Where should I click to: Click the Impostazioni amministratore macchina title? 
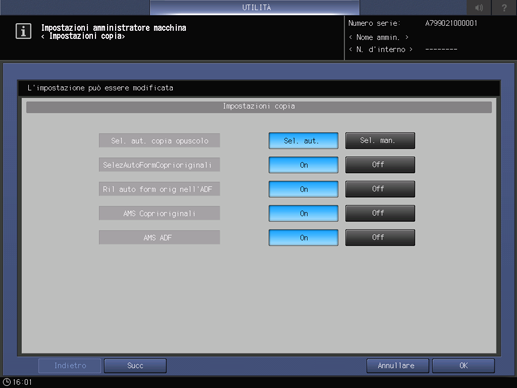pyautogui.click(x=114, y=28)
